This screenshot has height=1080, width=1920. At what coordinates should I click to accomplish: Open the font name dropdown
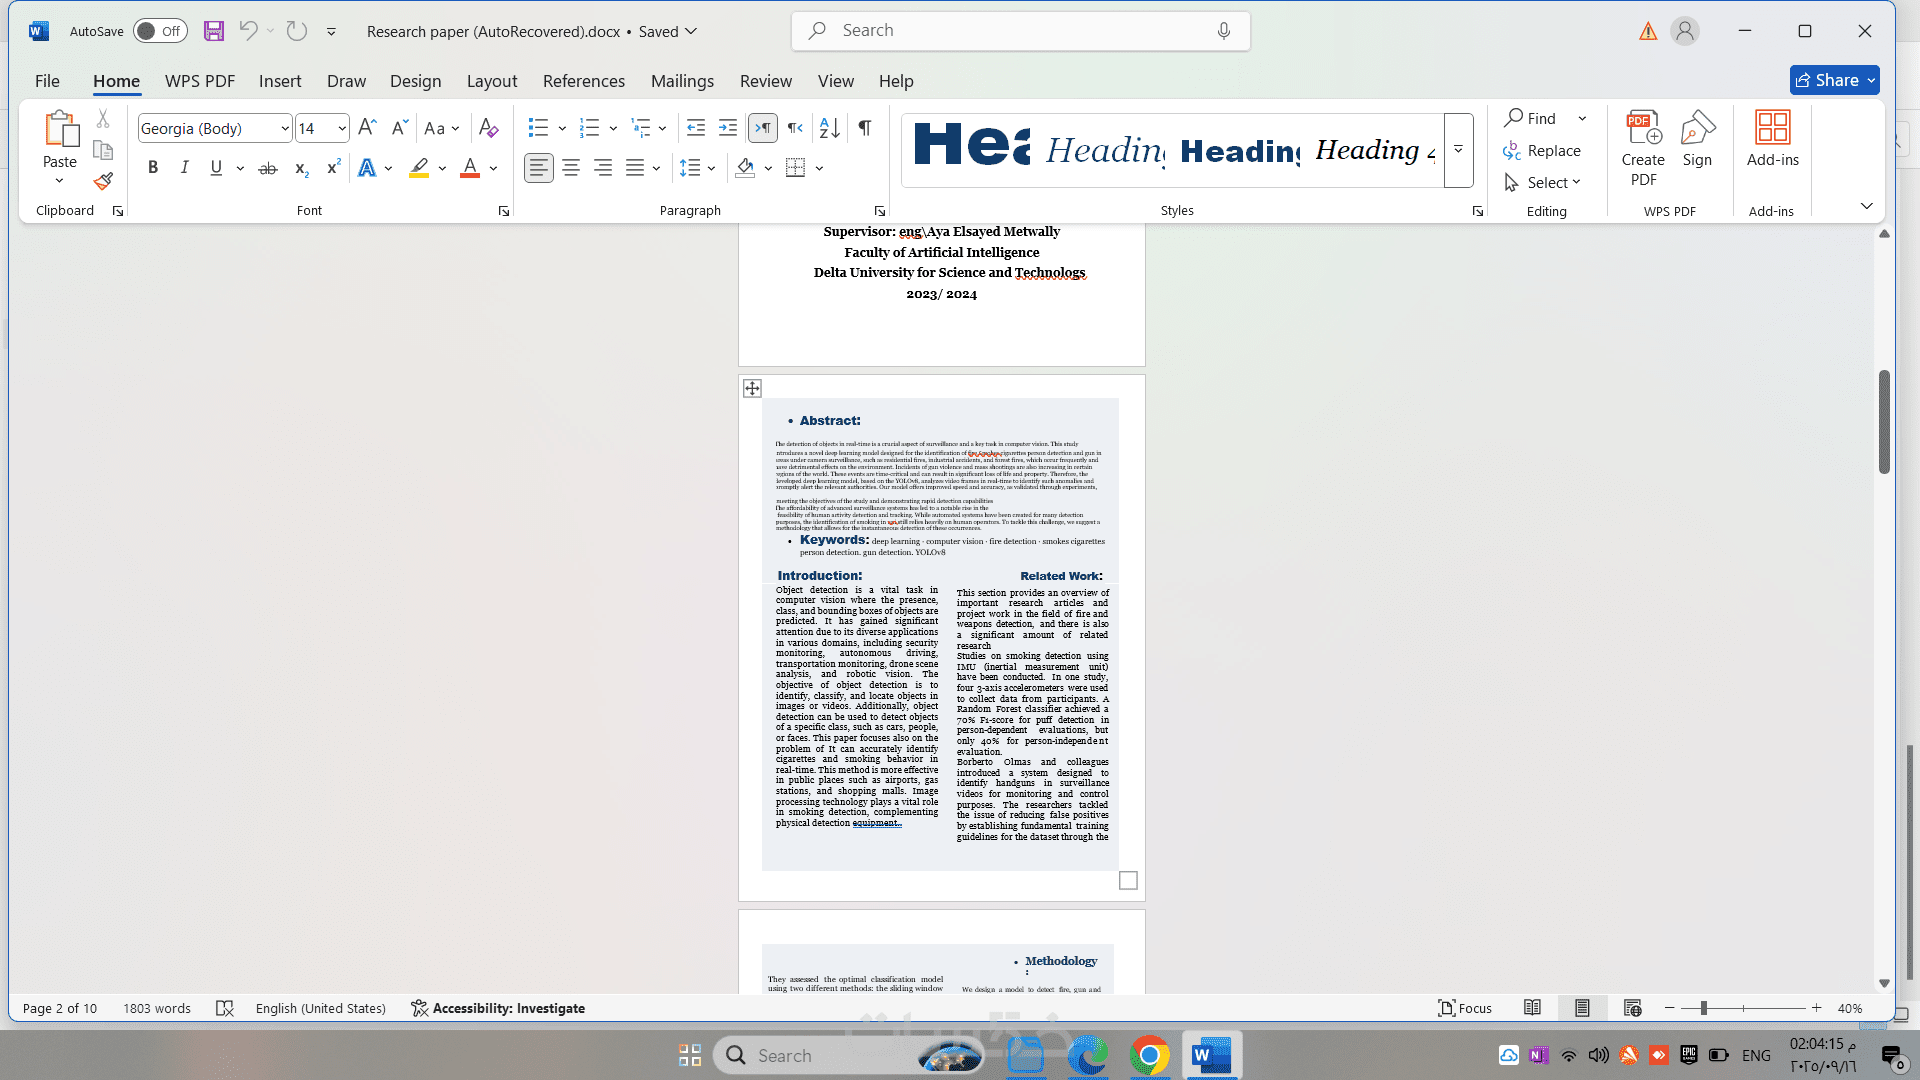[x=285, y=128]
